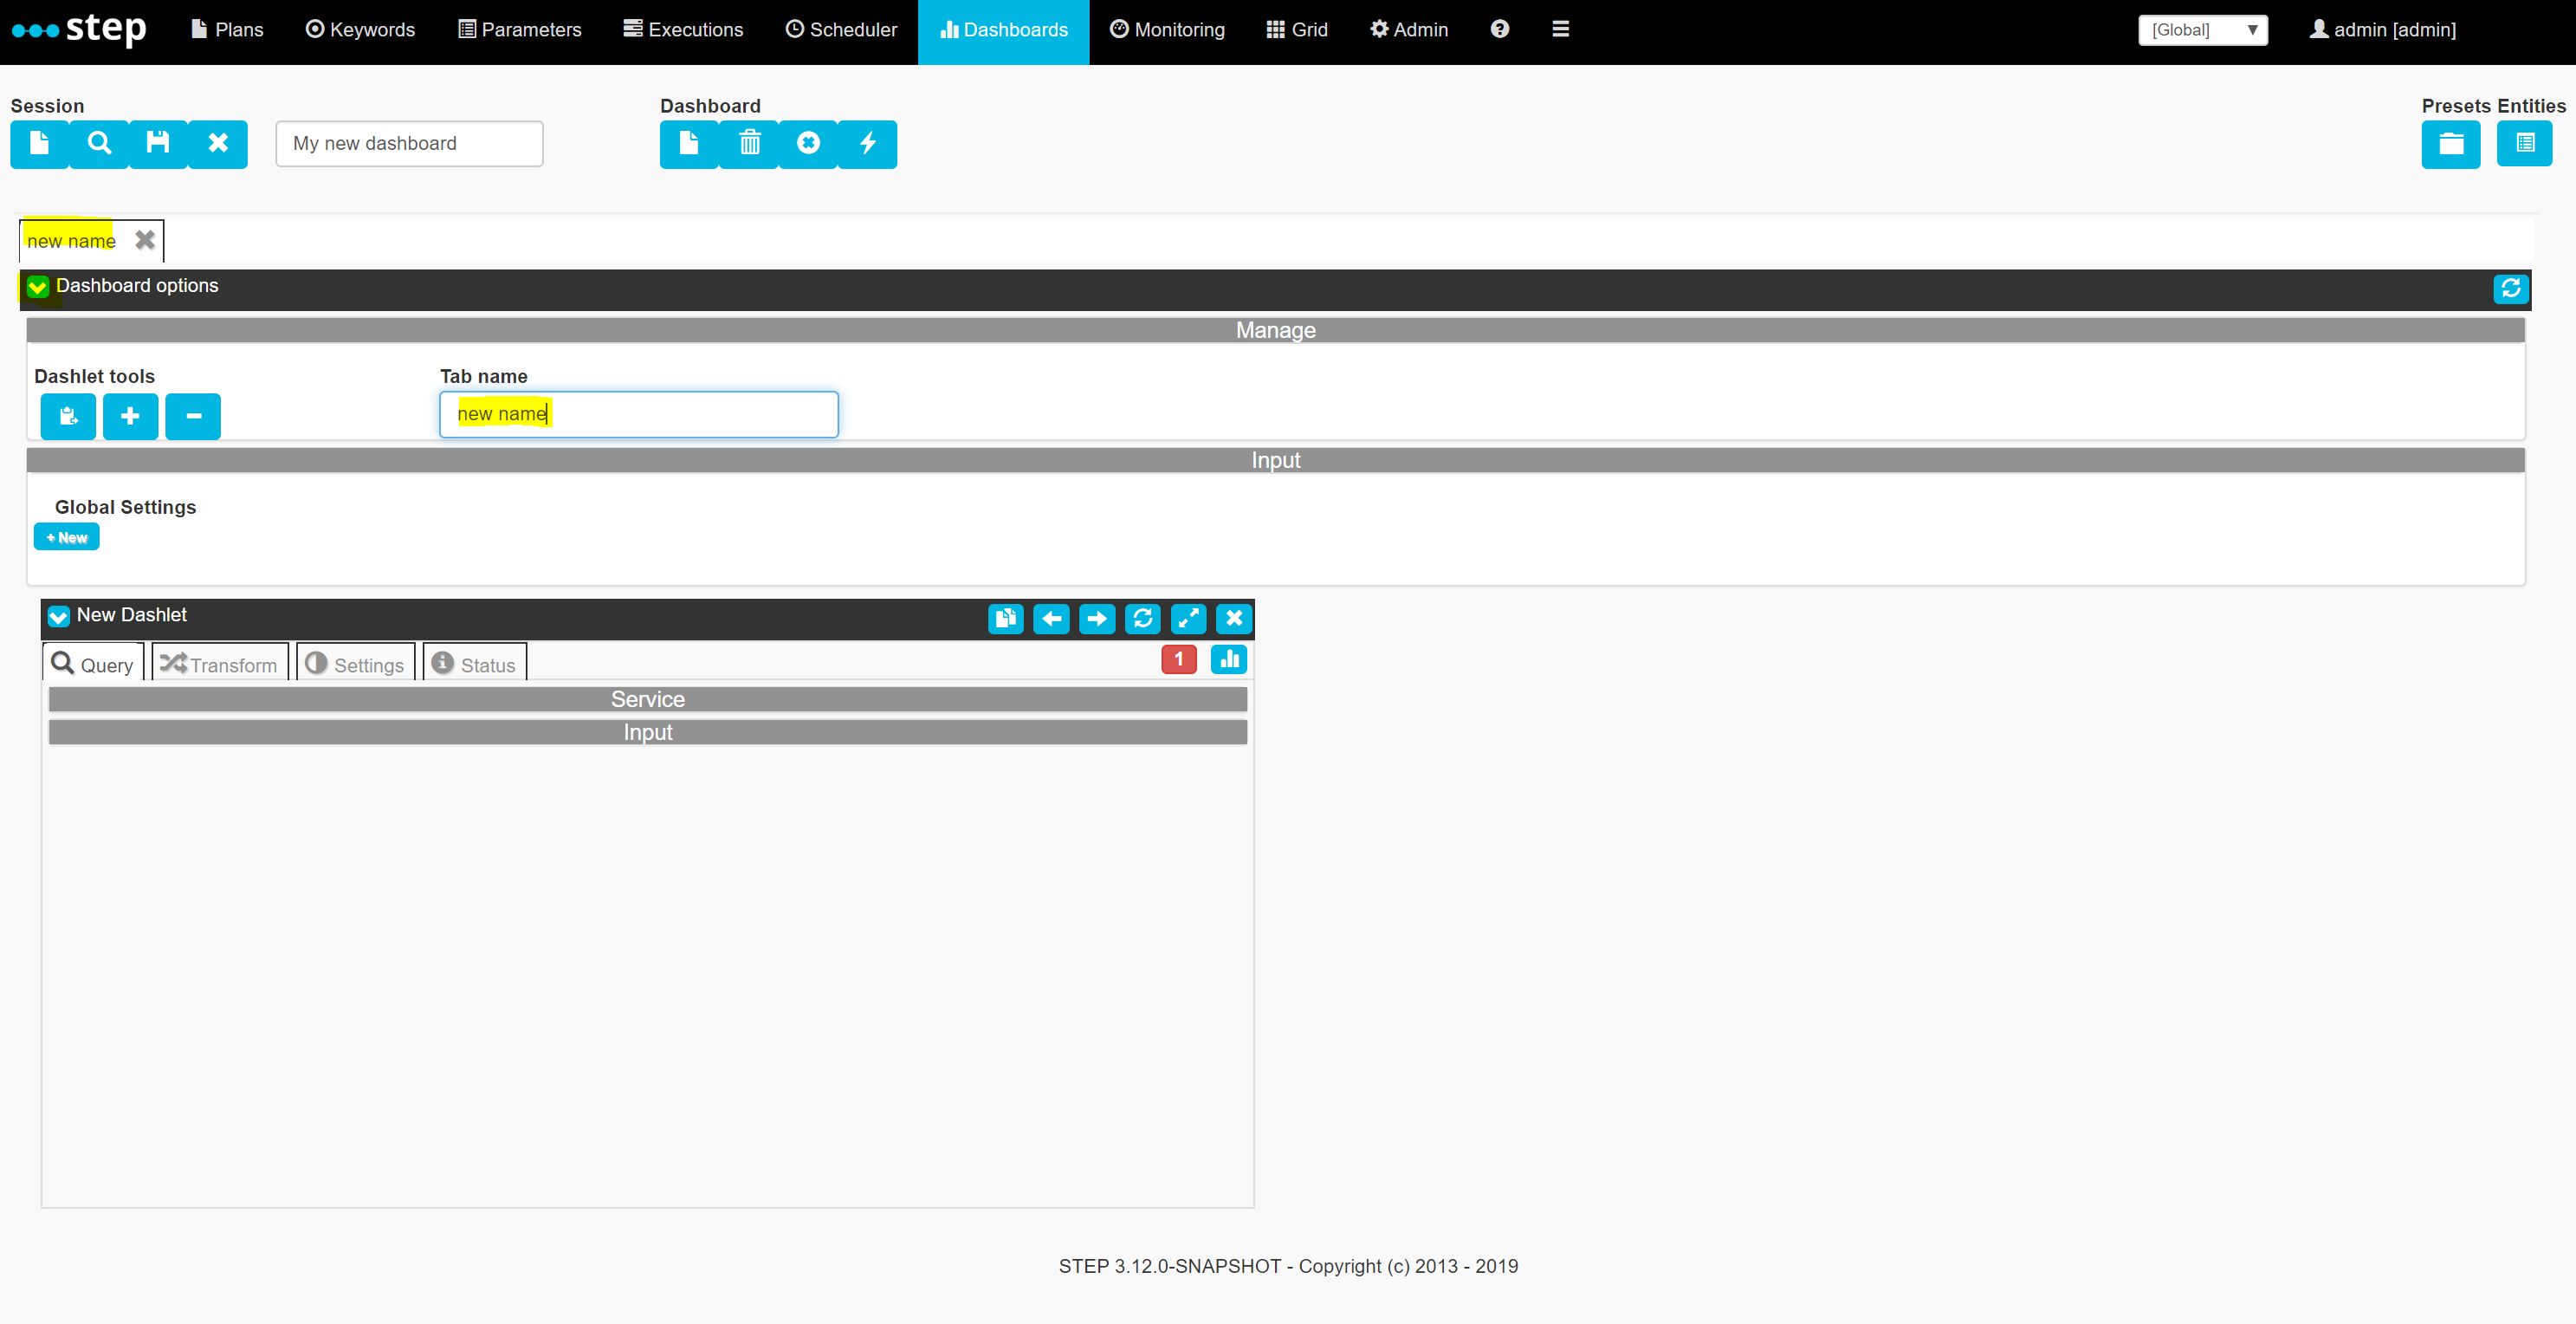Open the Keywords page
This screenshot has height=1324, width=2576.
click(360, 30)
